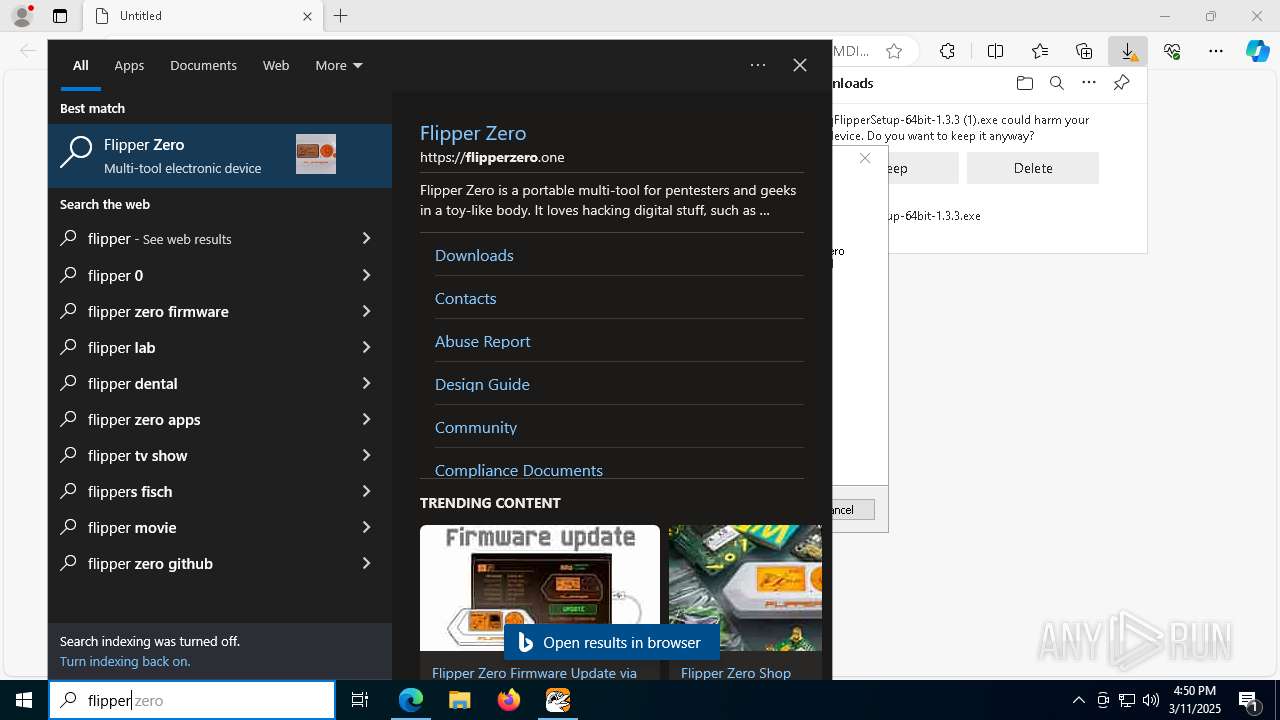Viewport: 1280px width, 720px height.
Task: Open the Compliance Documents link
Action: point(519,470)
